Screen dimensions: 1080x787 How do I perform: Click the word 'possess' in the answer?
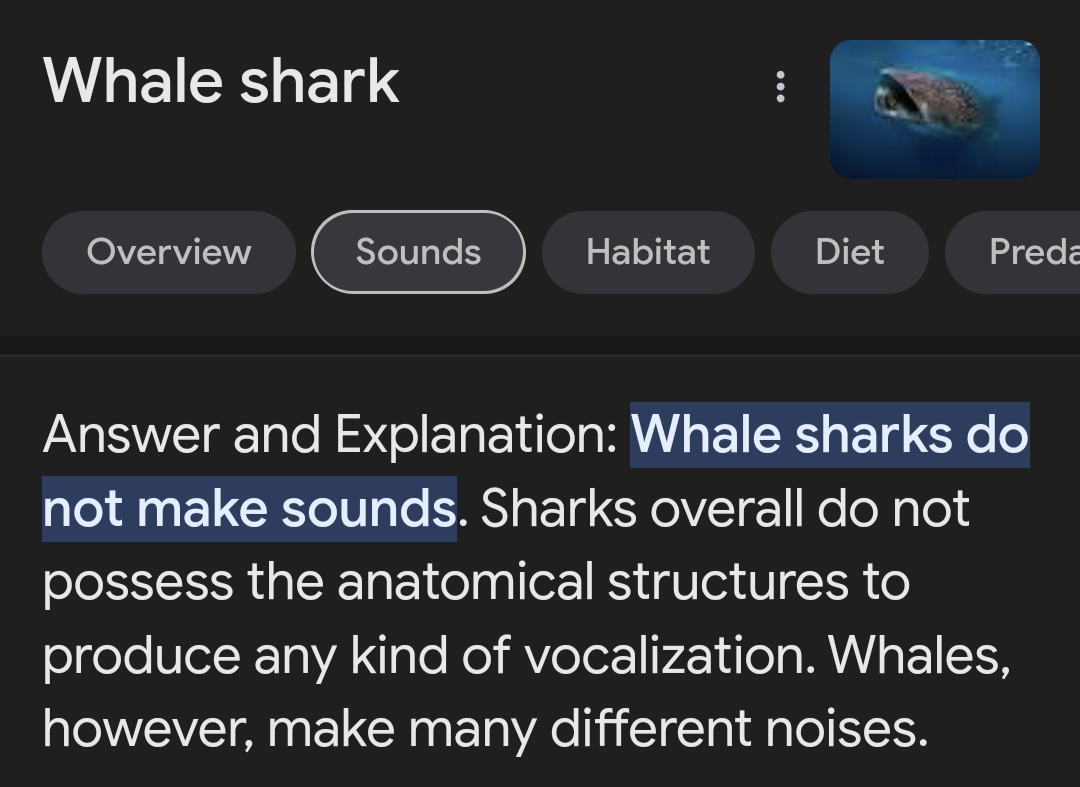[138, 584]
